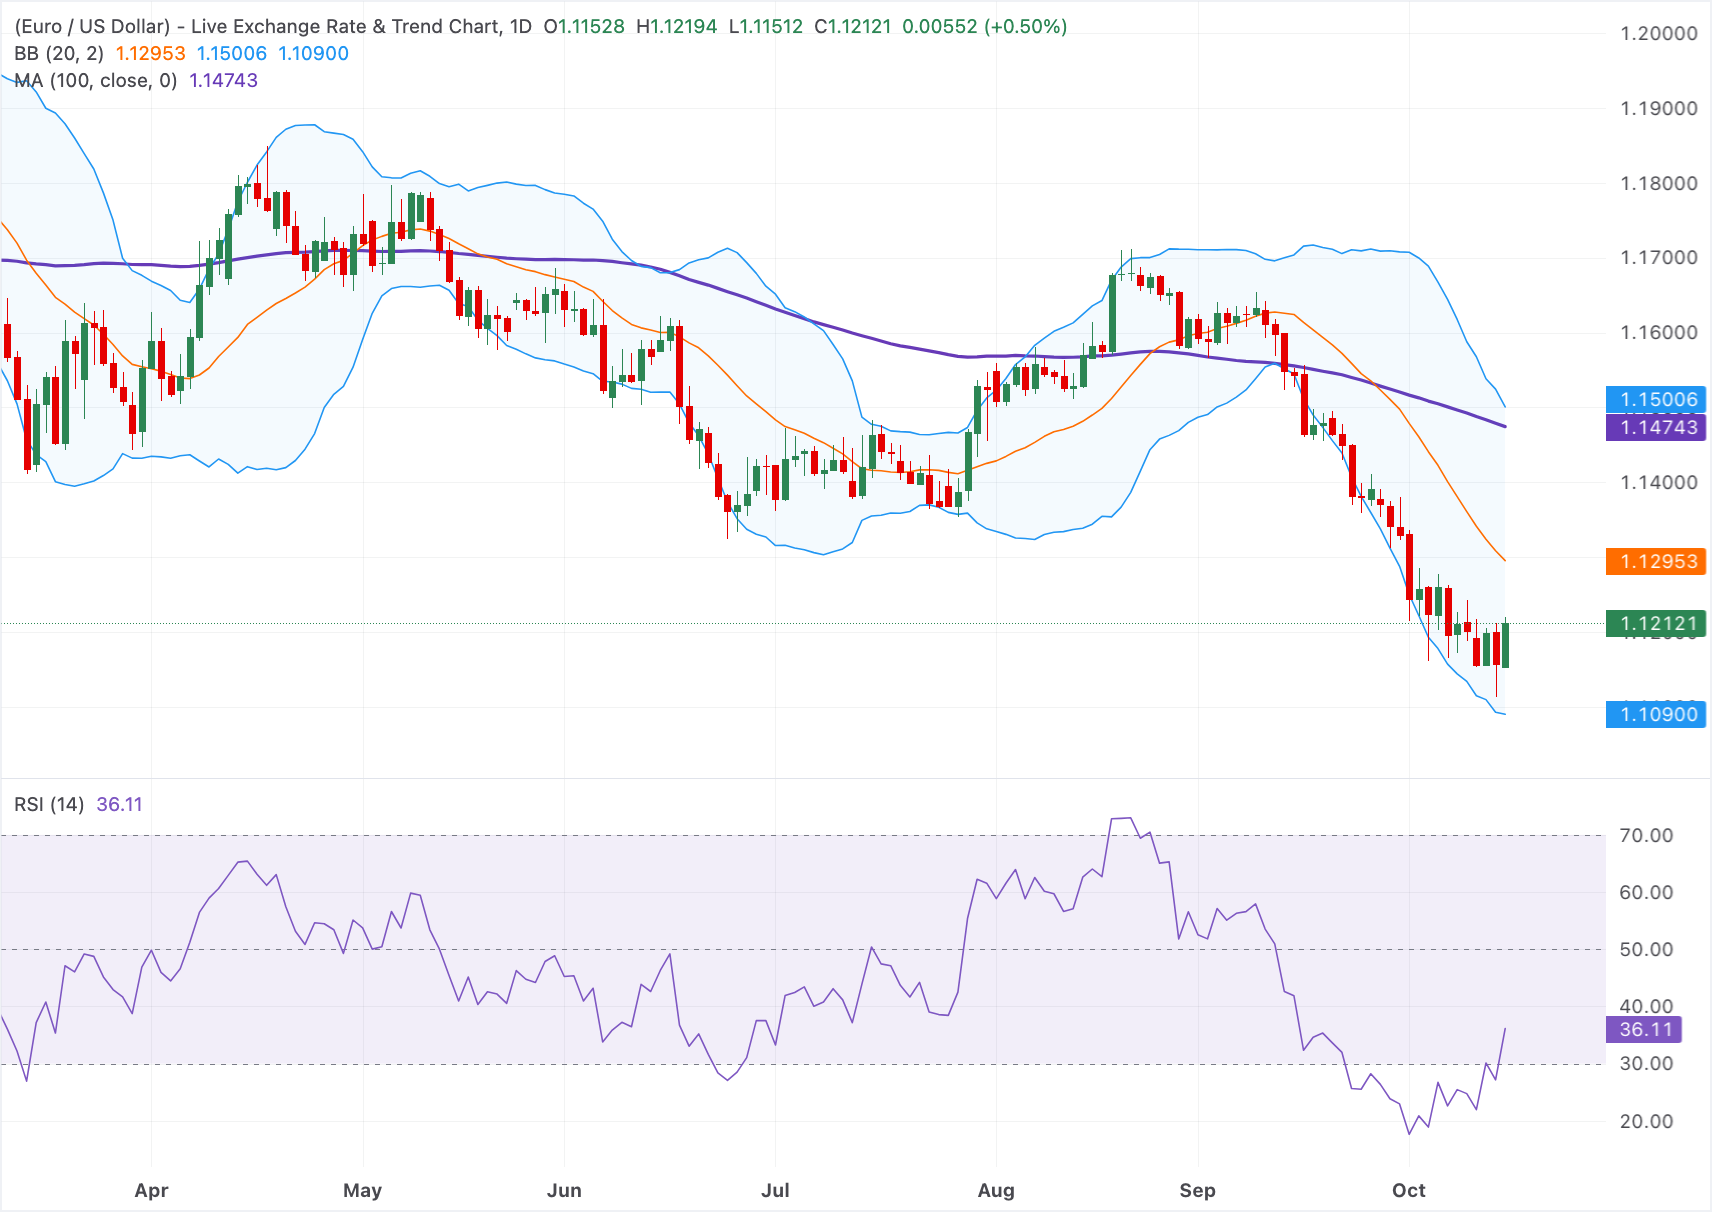The height and width of the screenshot is (1223, 1712).
Task: Click the Euro / US Dollar chart title
Action: 273,26
